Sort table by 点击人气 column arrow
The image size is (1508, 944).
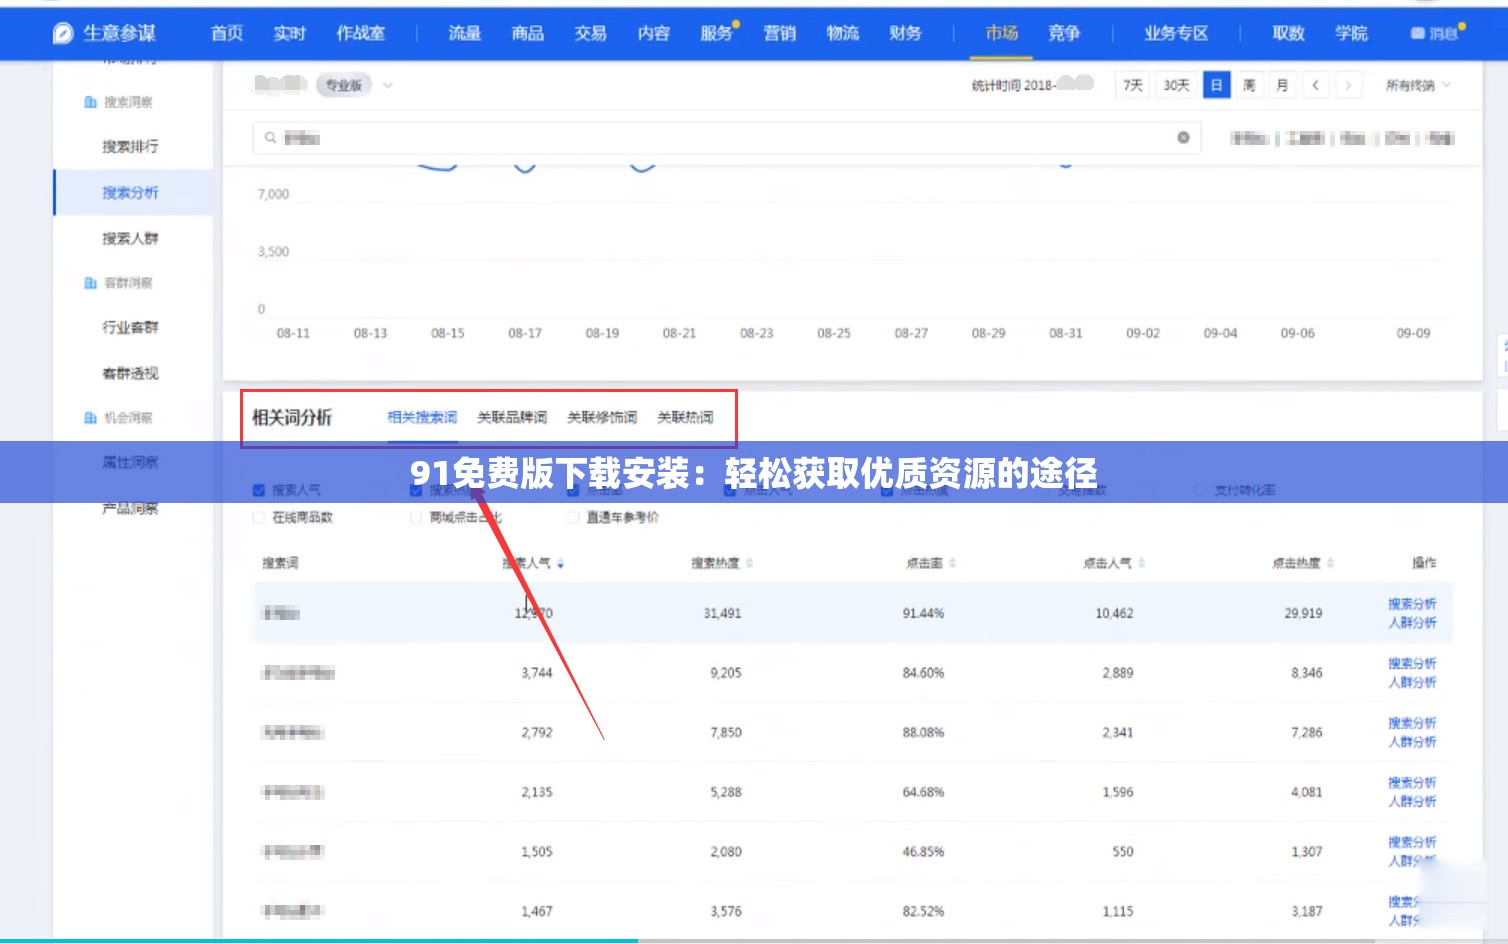(x=1141, y=564)
